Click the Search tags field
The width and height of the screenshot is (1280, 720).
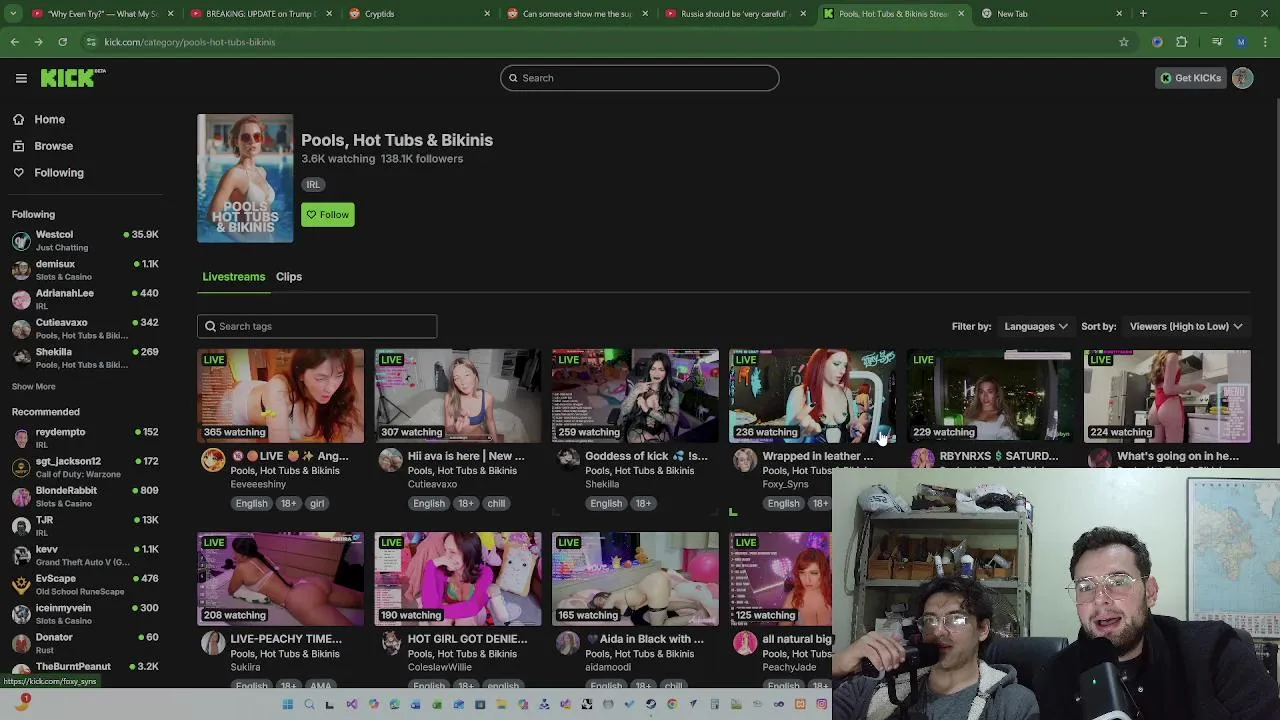pyautogui.click(x=317, y=326)
